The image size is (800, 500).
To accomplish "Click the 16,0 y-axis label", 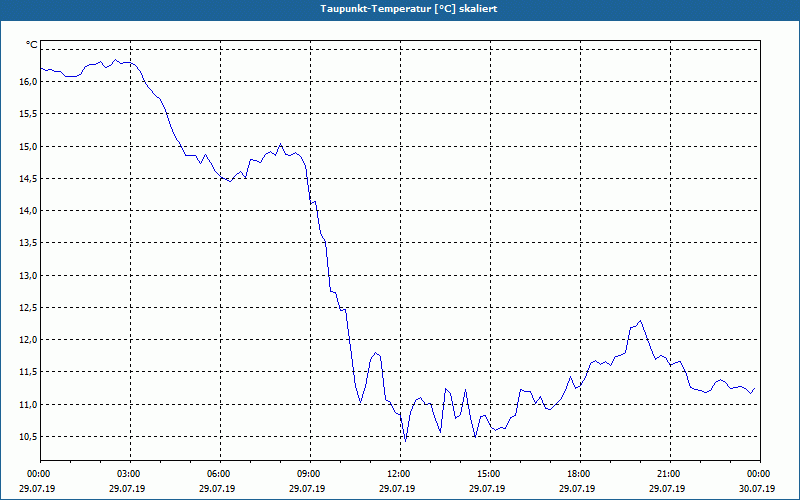I will tap(29, 82).
